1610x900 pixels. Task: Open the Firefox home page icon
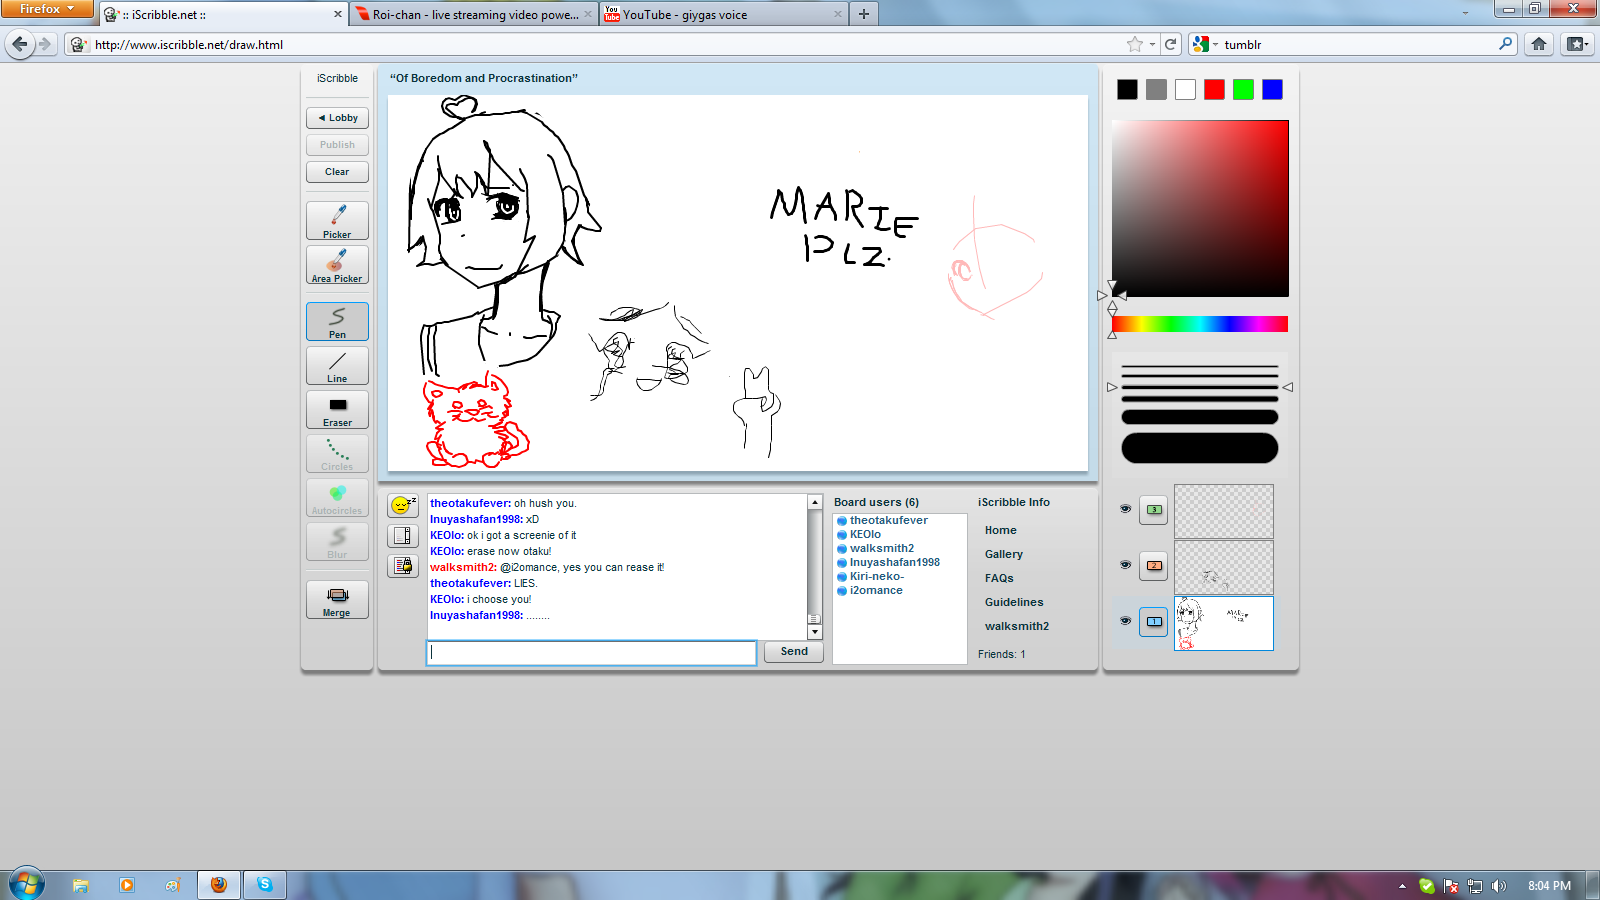pyautogui.click(x=1539, y=44)
